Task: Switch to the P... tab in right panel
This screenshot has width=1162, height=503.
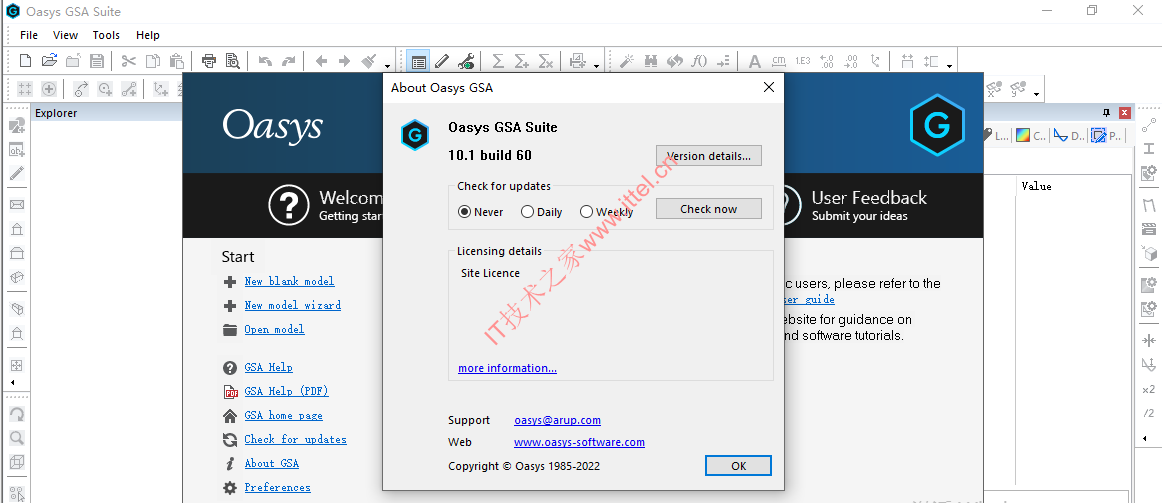Action: [1106, 136]
